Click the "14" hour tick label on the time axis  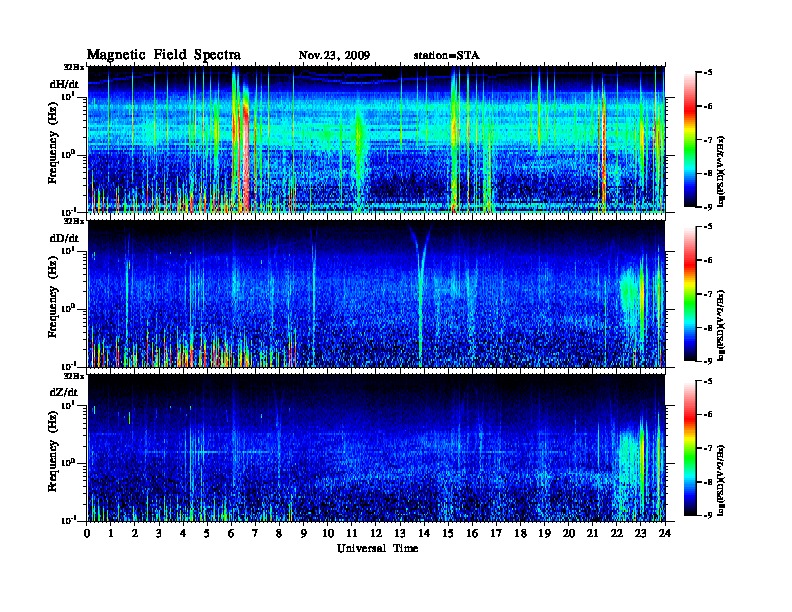424,534
